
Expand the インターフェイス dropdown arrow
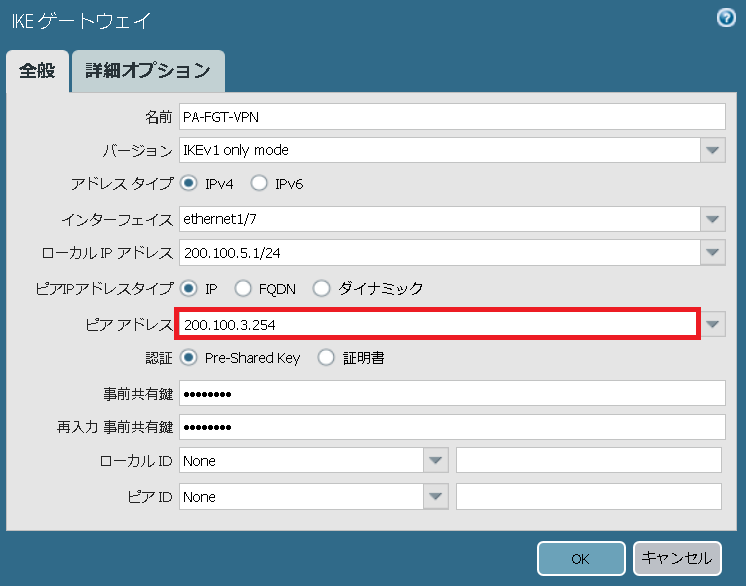click(x=712, y=219)
